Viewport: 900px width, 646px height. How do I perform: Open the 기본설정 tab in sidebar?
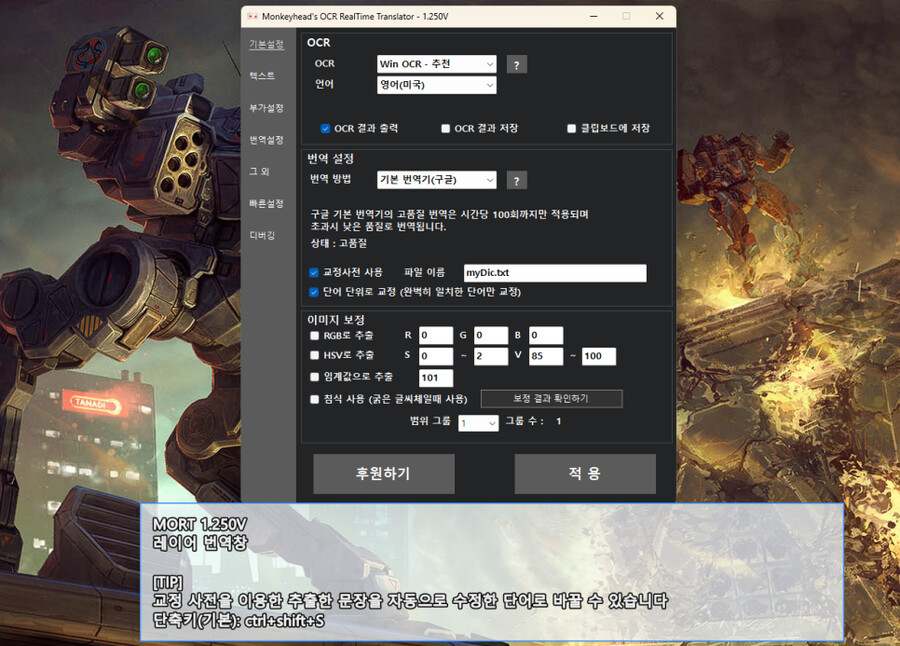coord(266,44)
